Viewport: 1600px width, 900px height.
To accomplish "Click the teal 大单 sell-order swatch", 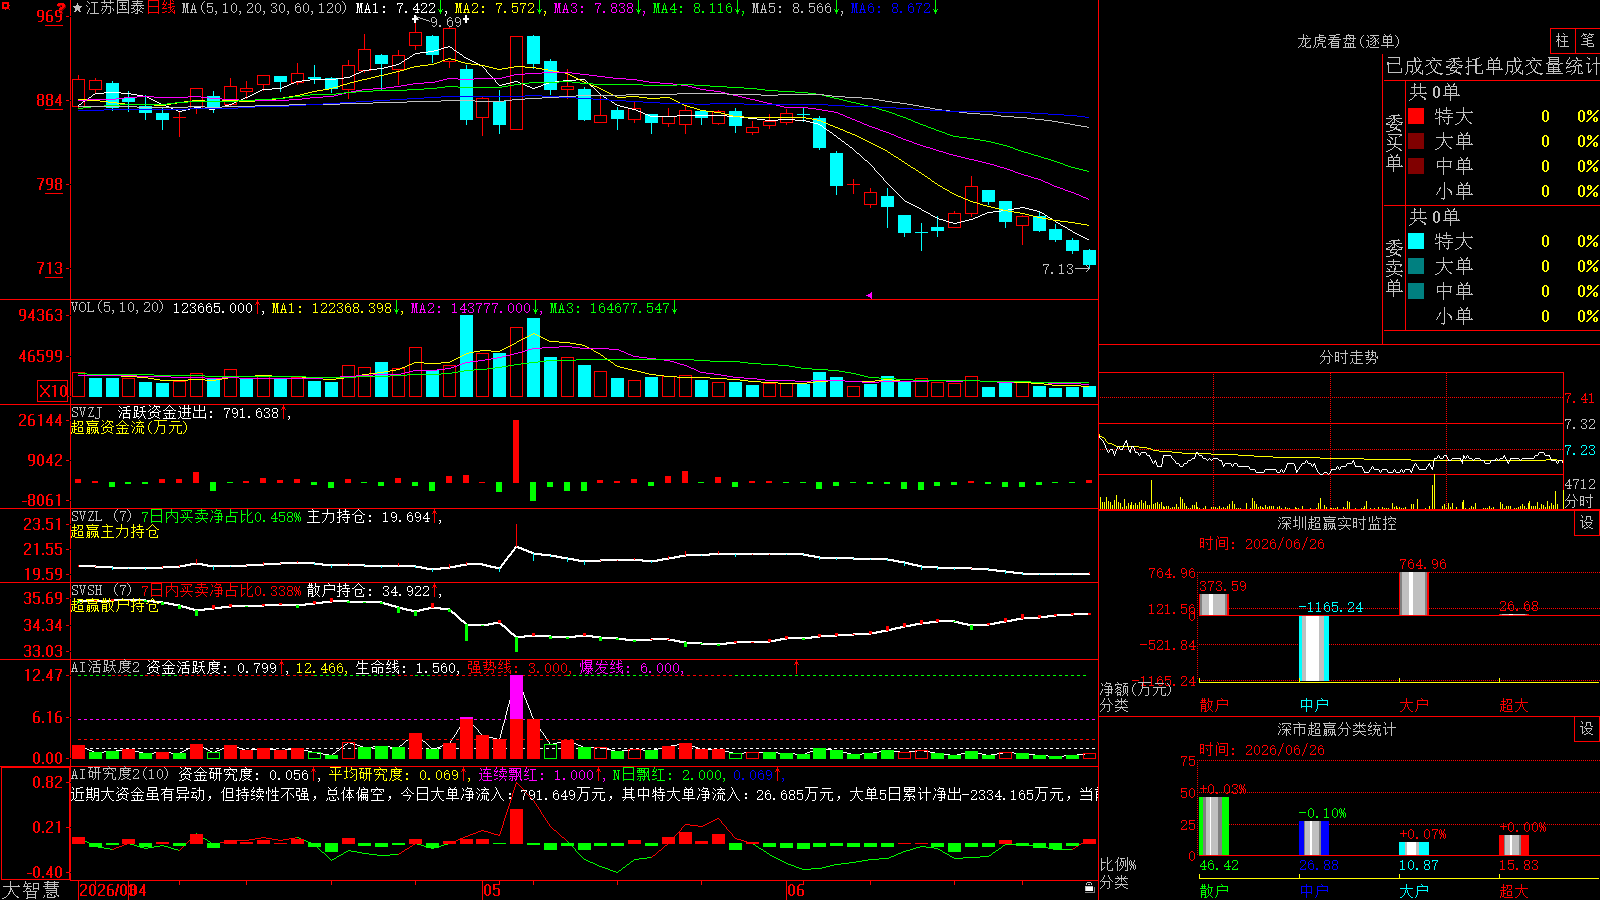I will click(x=1416, y=266).
